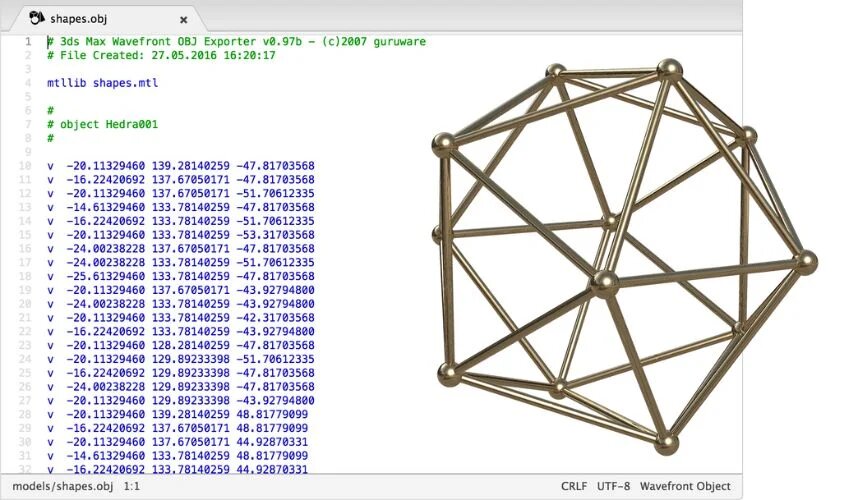850x500 pixels.
Task: Close the shapes.obj tab
Action: pos(182,18)
